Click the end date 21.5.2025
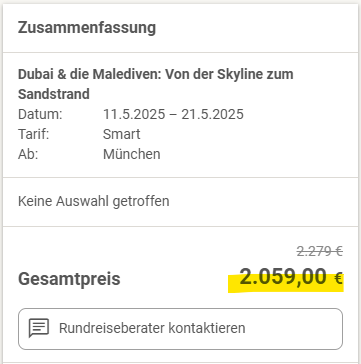The image size is (361, 364). 213,114
